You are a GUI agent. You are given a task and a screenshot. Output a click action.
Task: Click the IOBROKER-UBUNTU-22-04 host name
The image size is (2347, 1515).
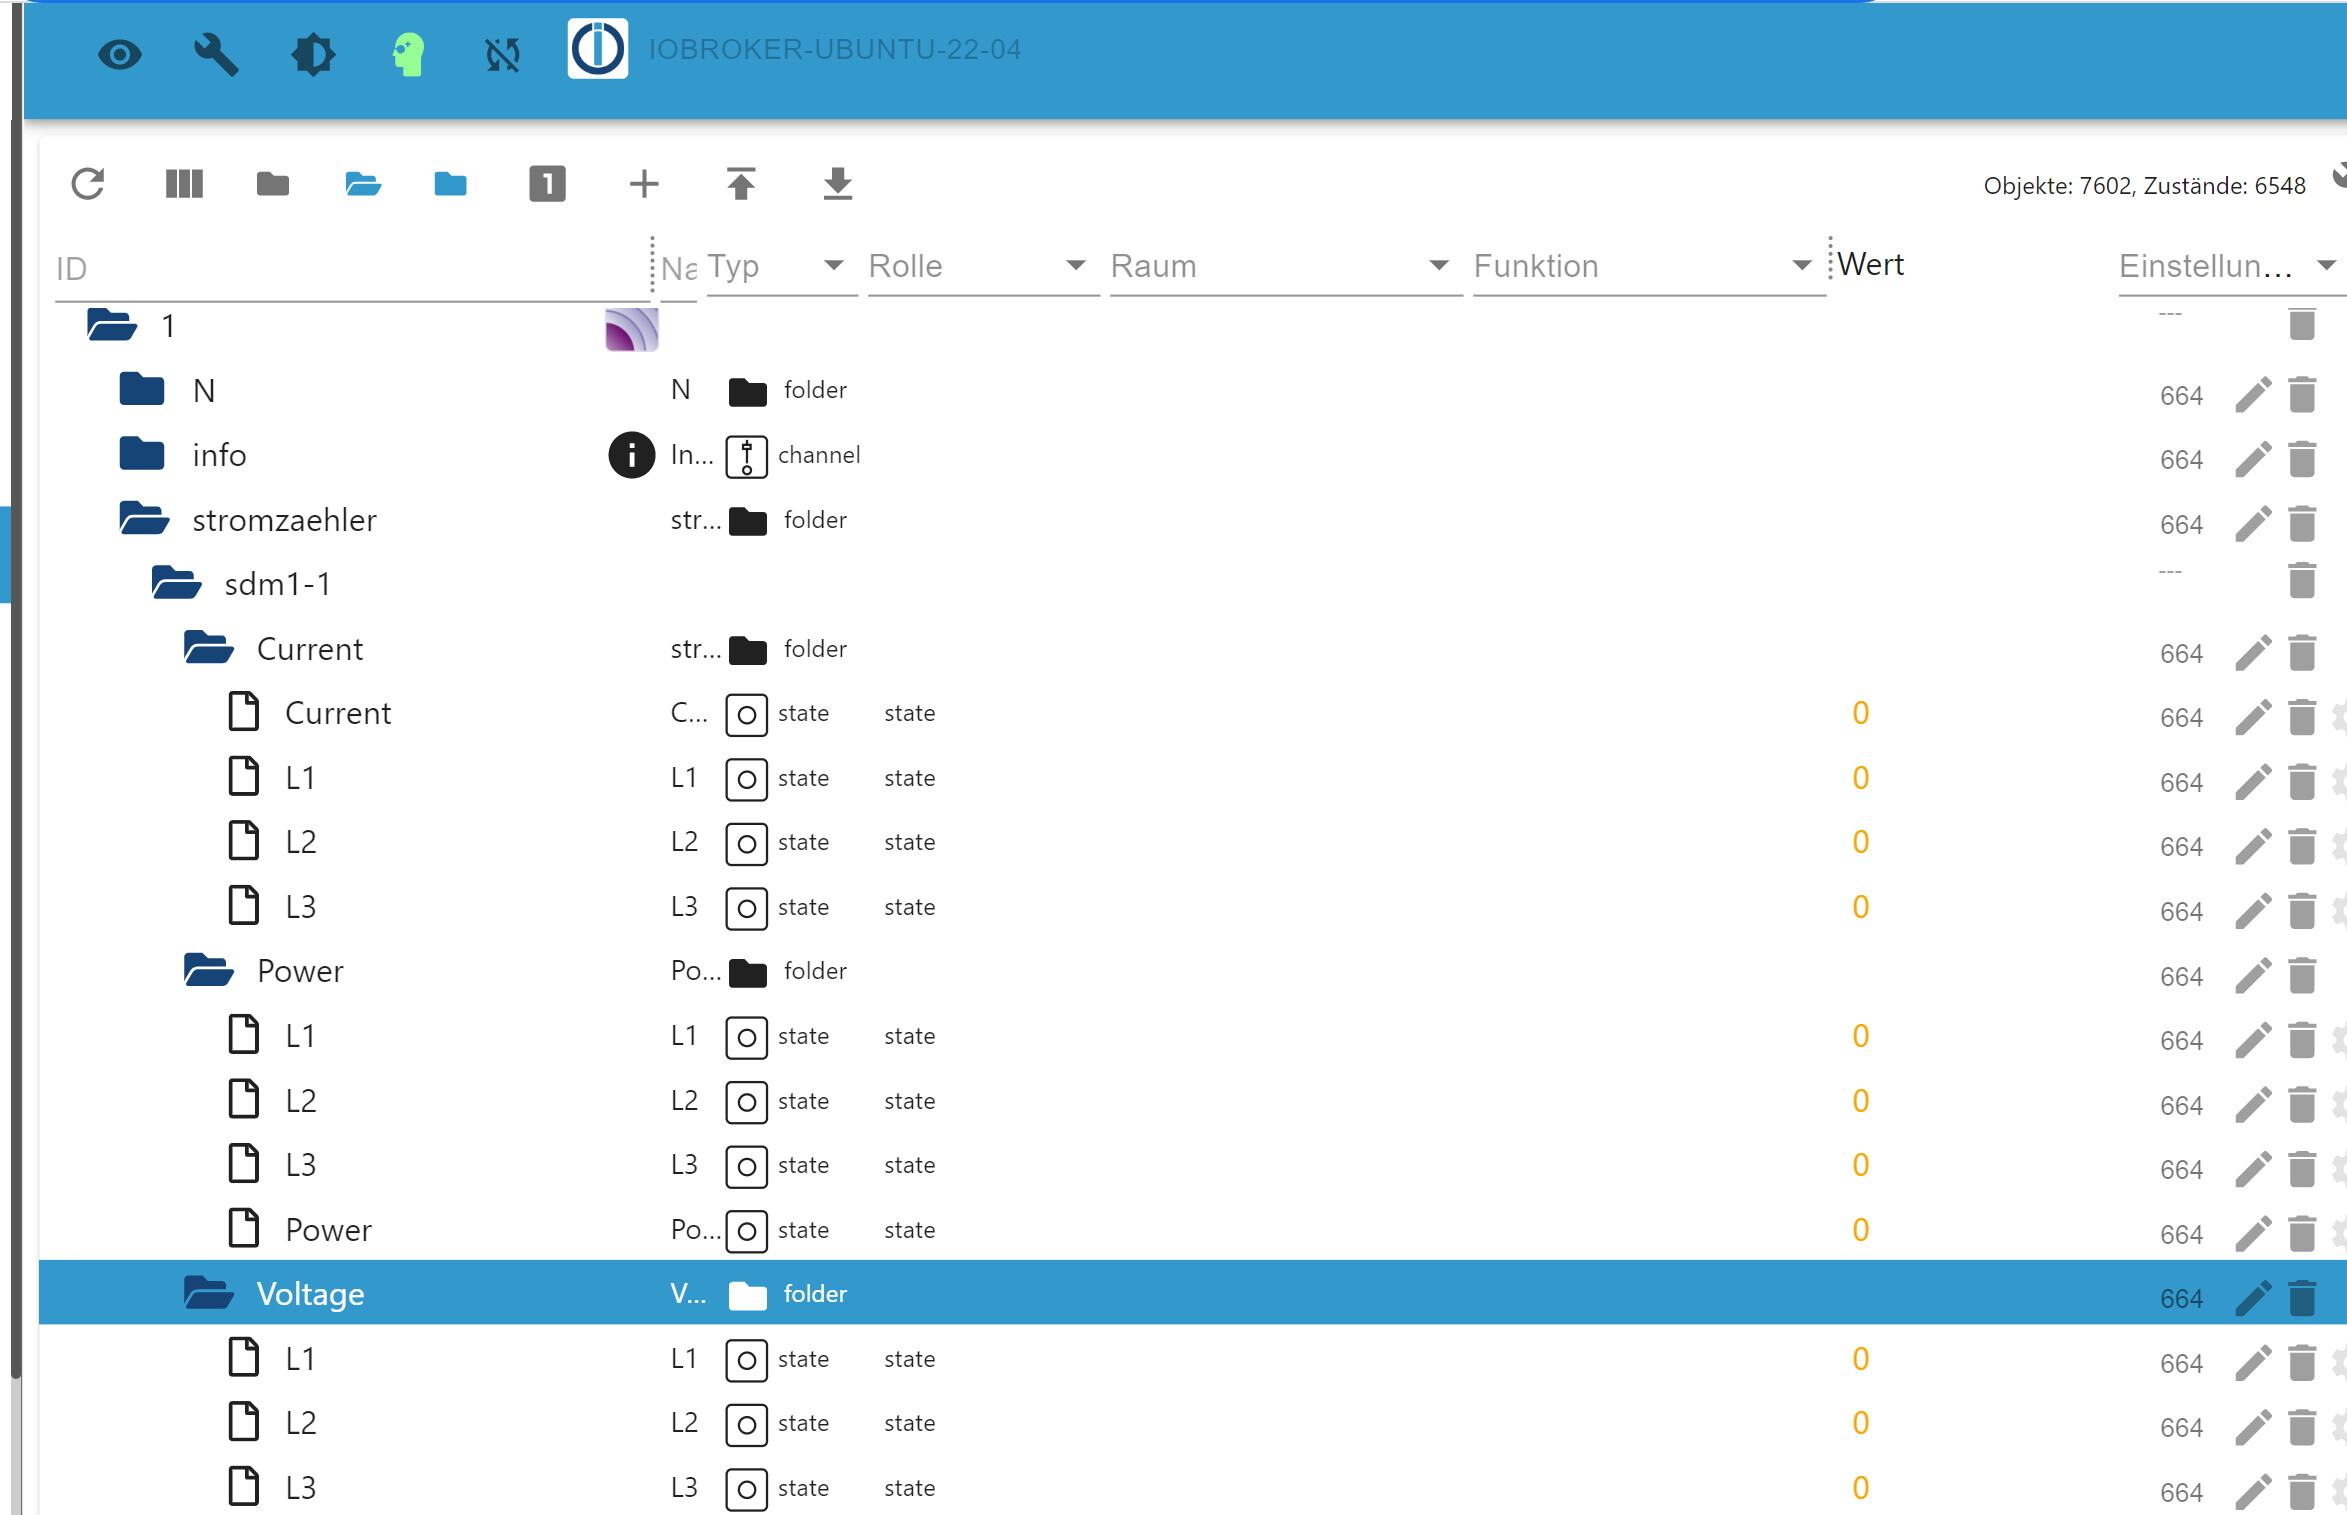[835, 49]
